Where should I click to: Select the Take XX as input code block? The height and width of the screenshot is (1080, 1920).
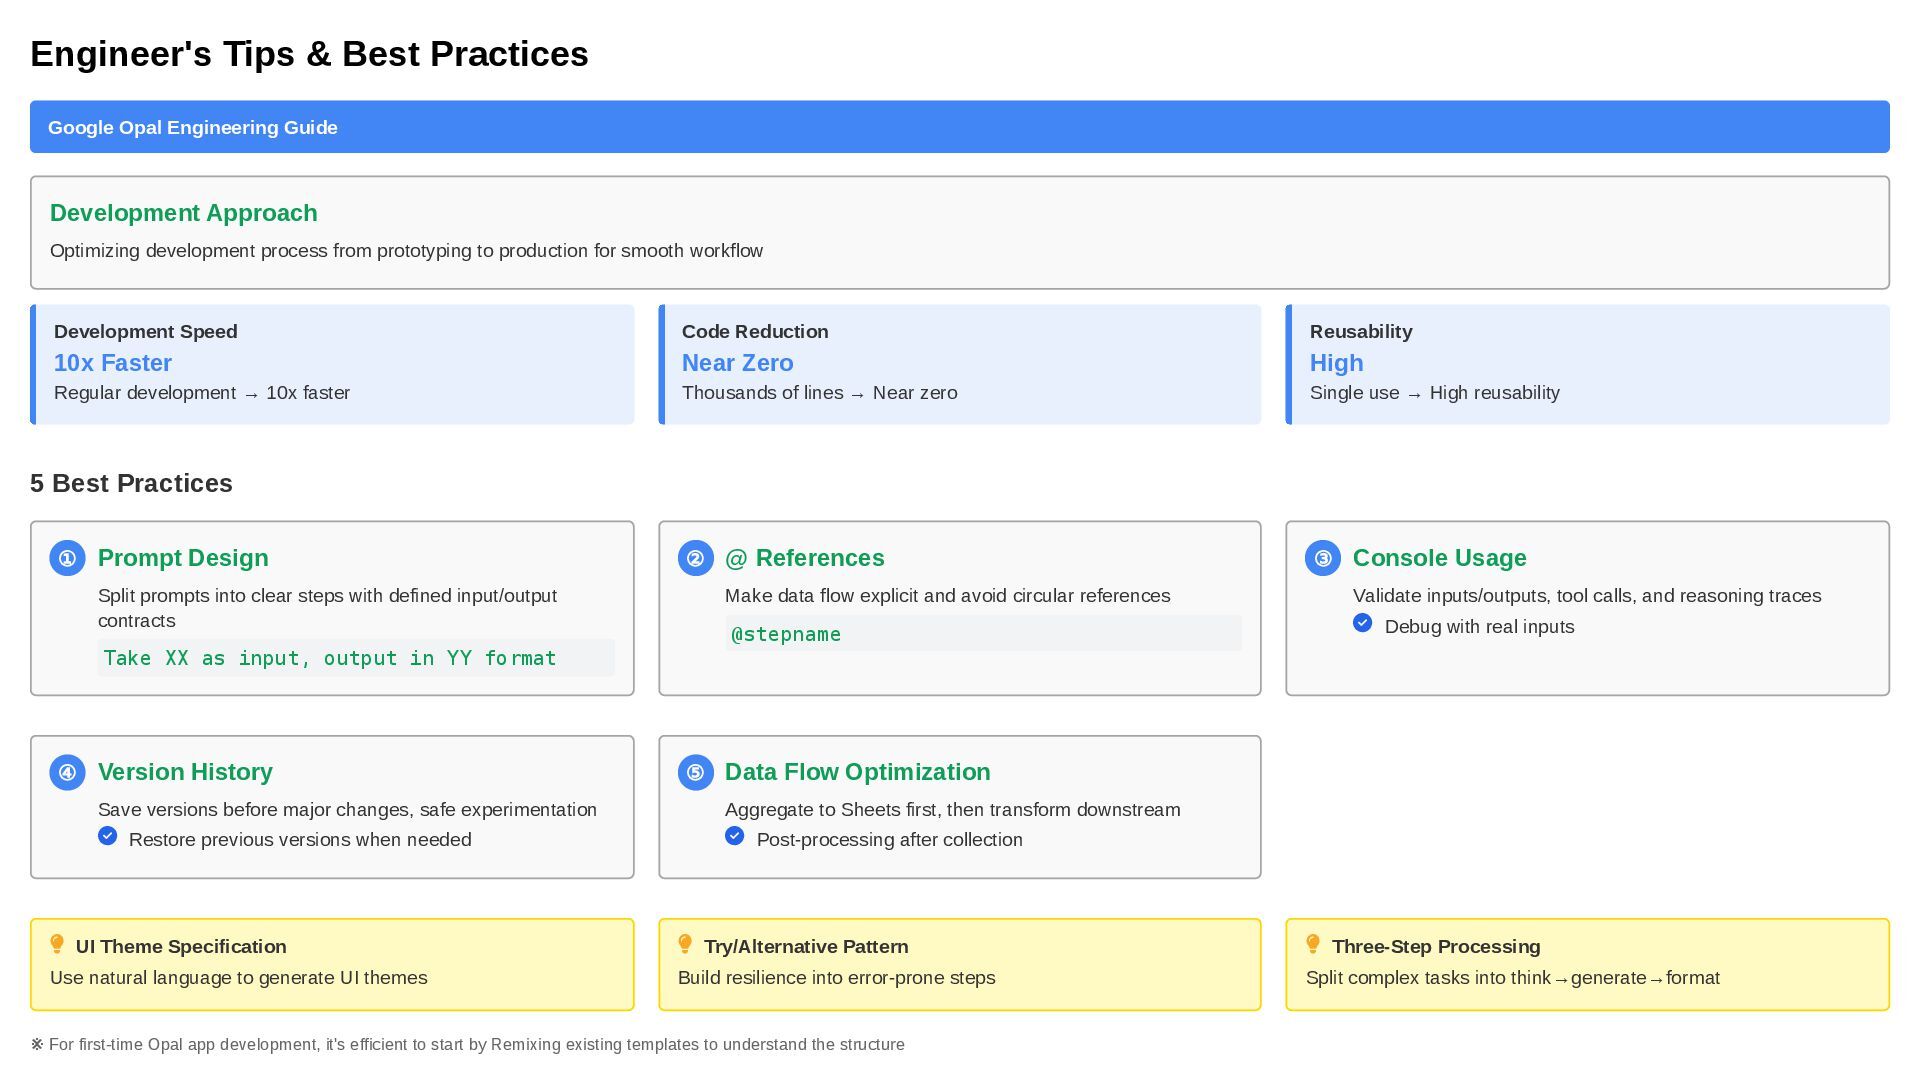coord(330,658)
